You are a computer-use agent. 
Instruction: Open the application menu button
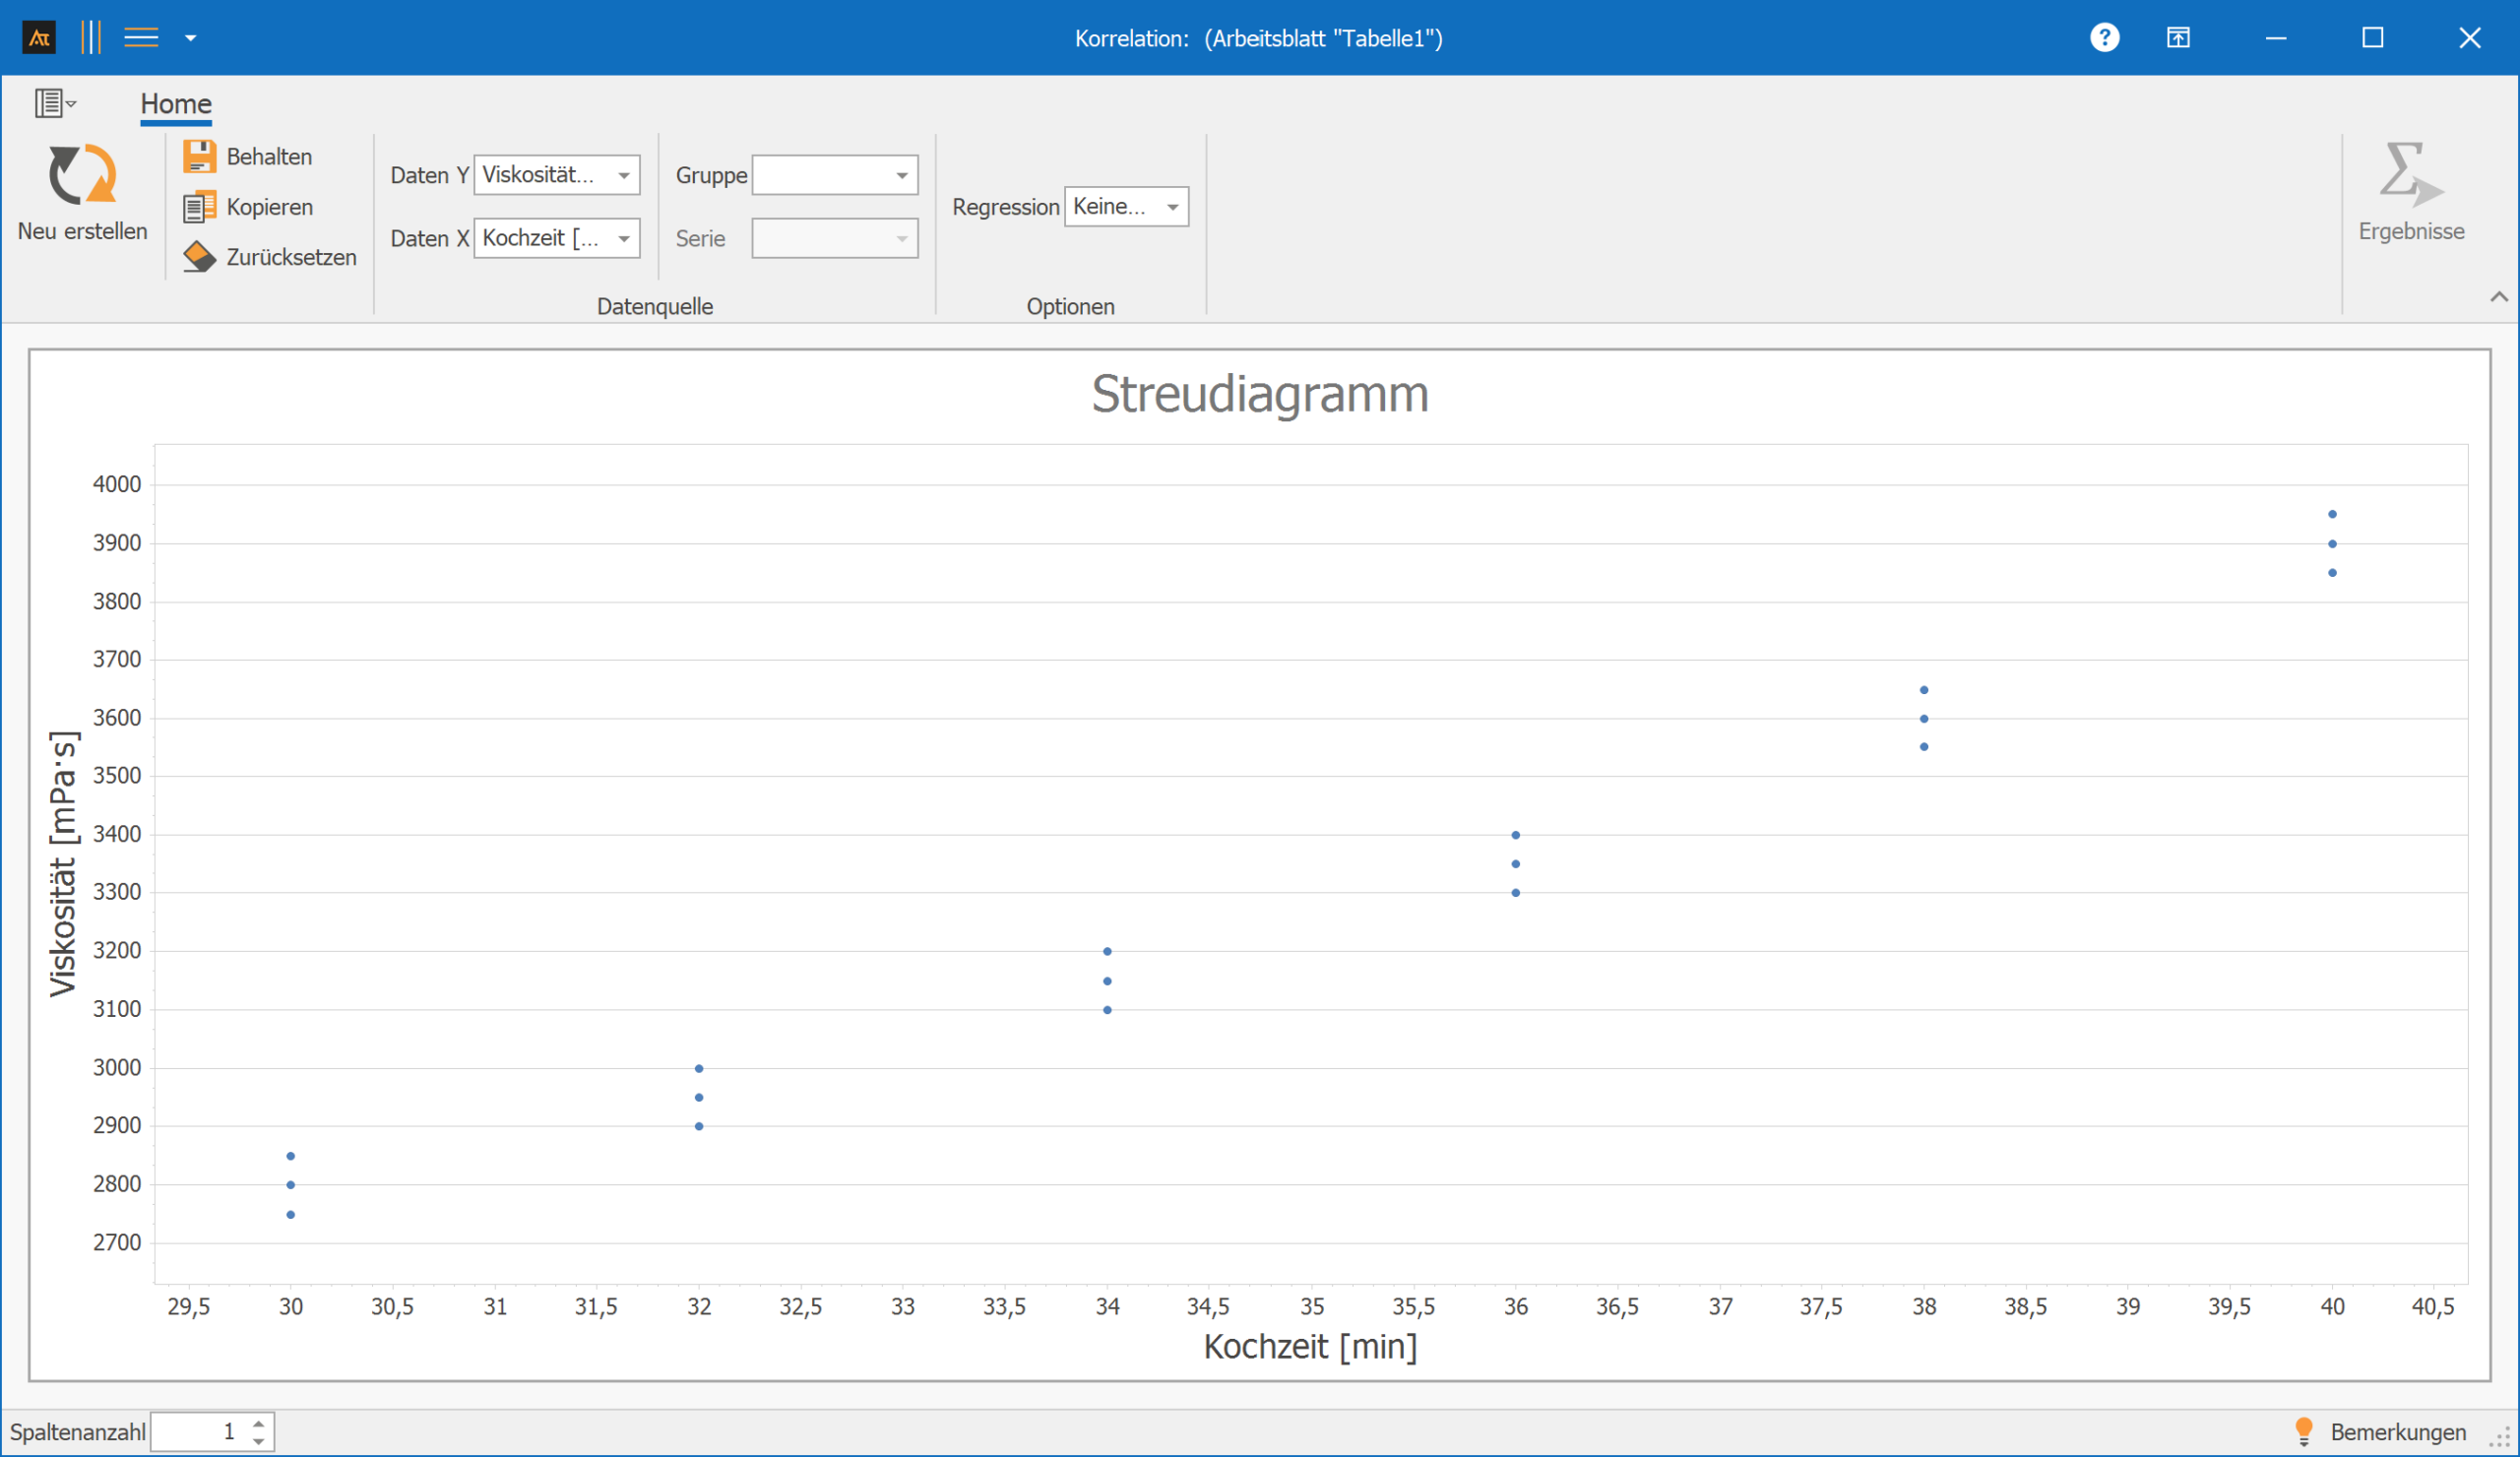54,103
